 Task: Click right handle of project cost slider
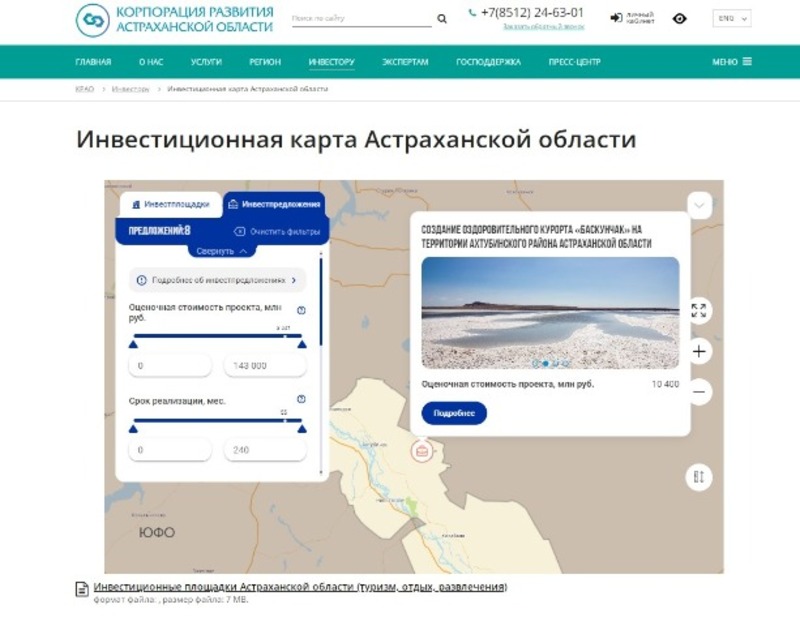click(302, 345)
